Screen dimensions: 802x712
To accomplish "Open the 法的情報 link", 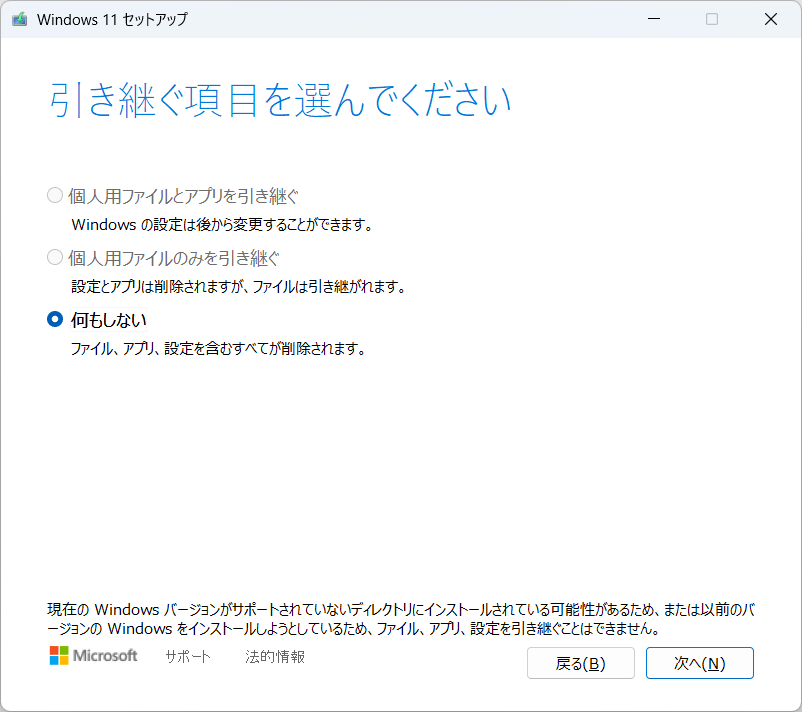I will tap(275, 656).
